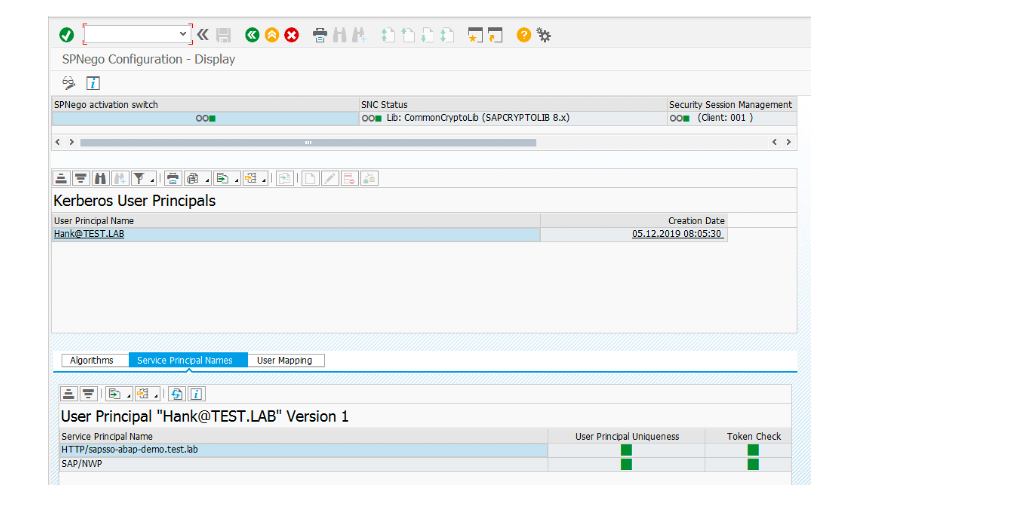Click the green Back button
Screen dimensions: 1024x512
coord(252,35)
